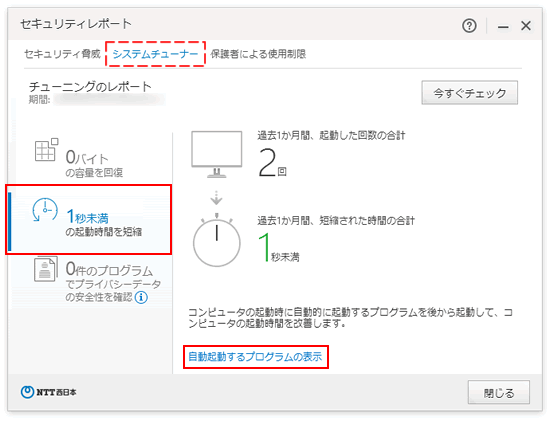Open the help question mark icon
The width and height of the screenshot is (550, 425).
point(469,26)
